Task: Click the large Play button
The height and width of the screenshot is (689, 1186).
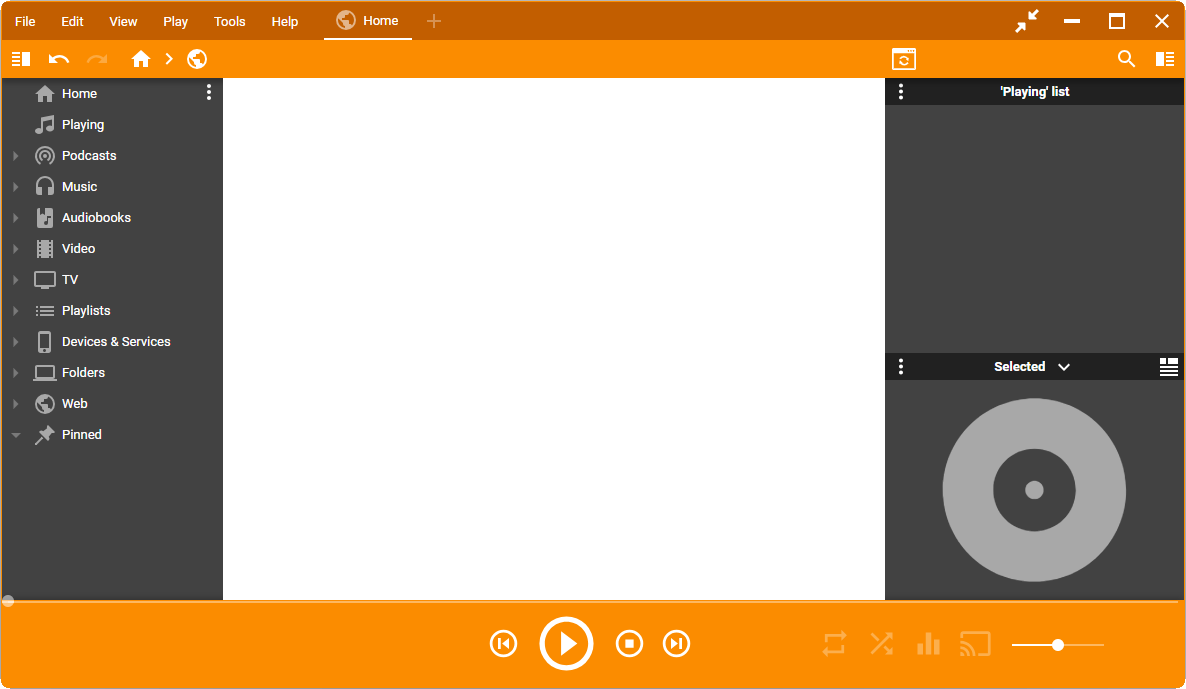Action: click(566, 643)
